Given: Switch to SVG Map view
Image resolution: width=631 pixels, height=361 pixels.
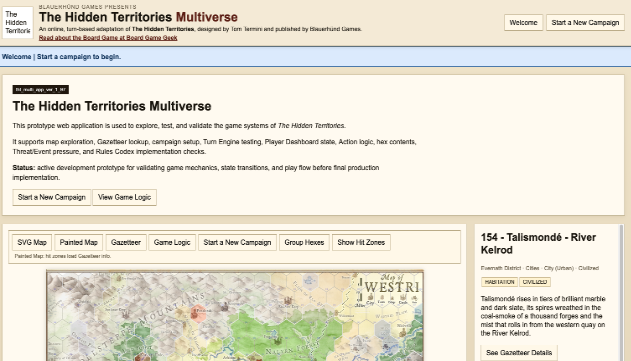Looking at the screenshot, I should [x=32, y=242].
